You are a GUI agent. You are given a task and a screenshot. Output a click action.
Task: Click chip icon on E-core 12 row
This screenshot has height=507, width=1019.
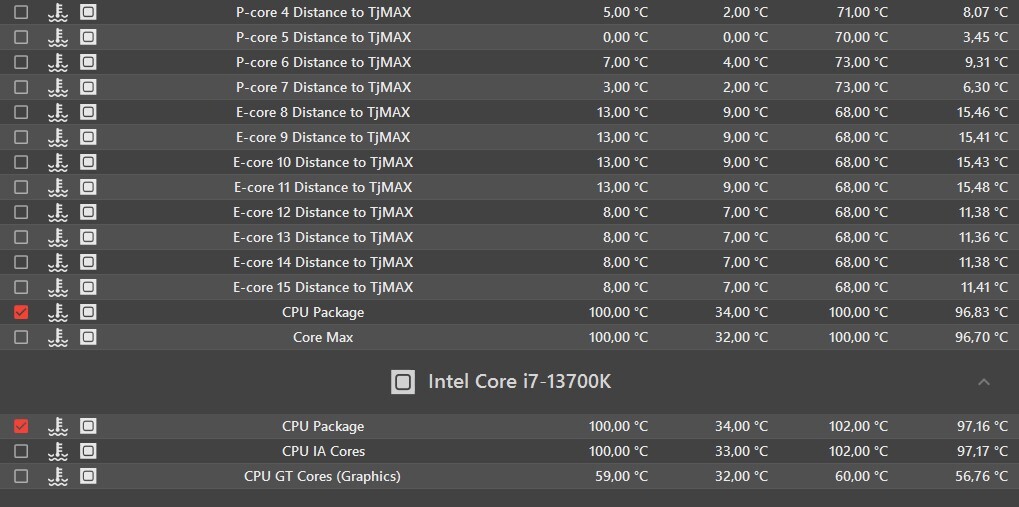point(88,212)
